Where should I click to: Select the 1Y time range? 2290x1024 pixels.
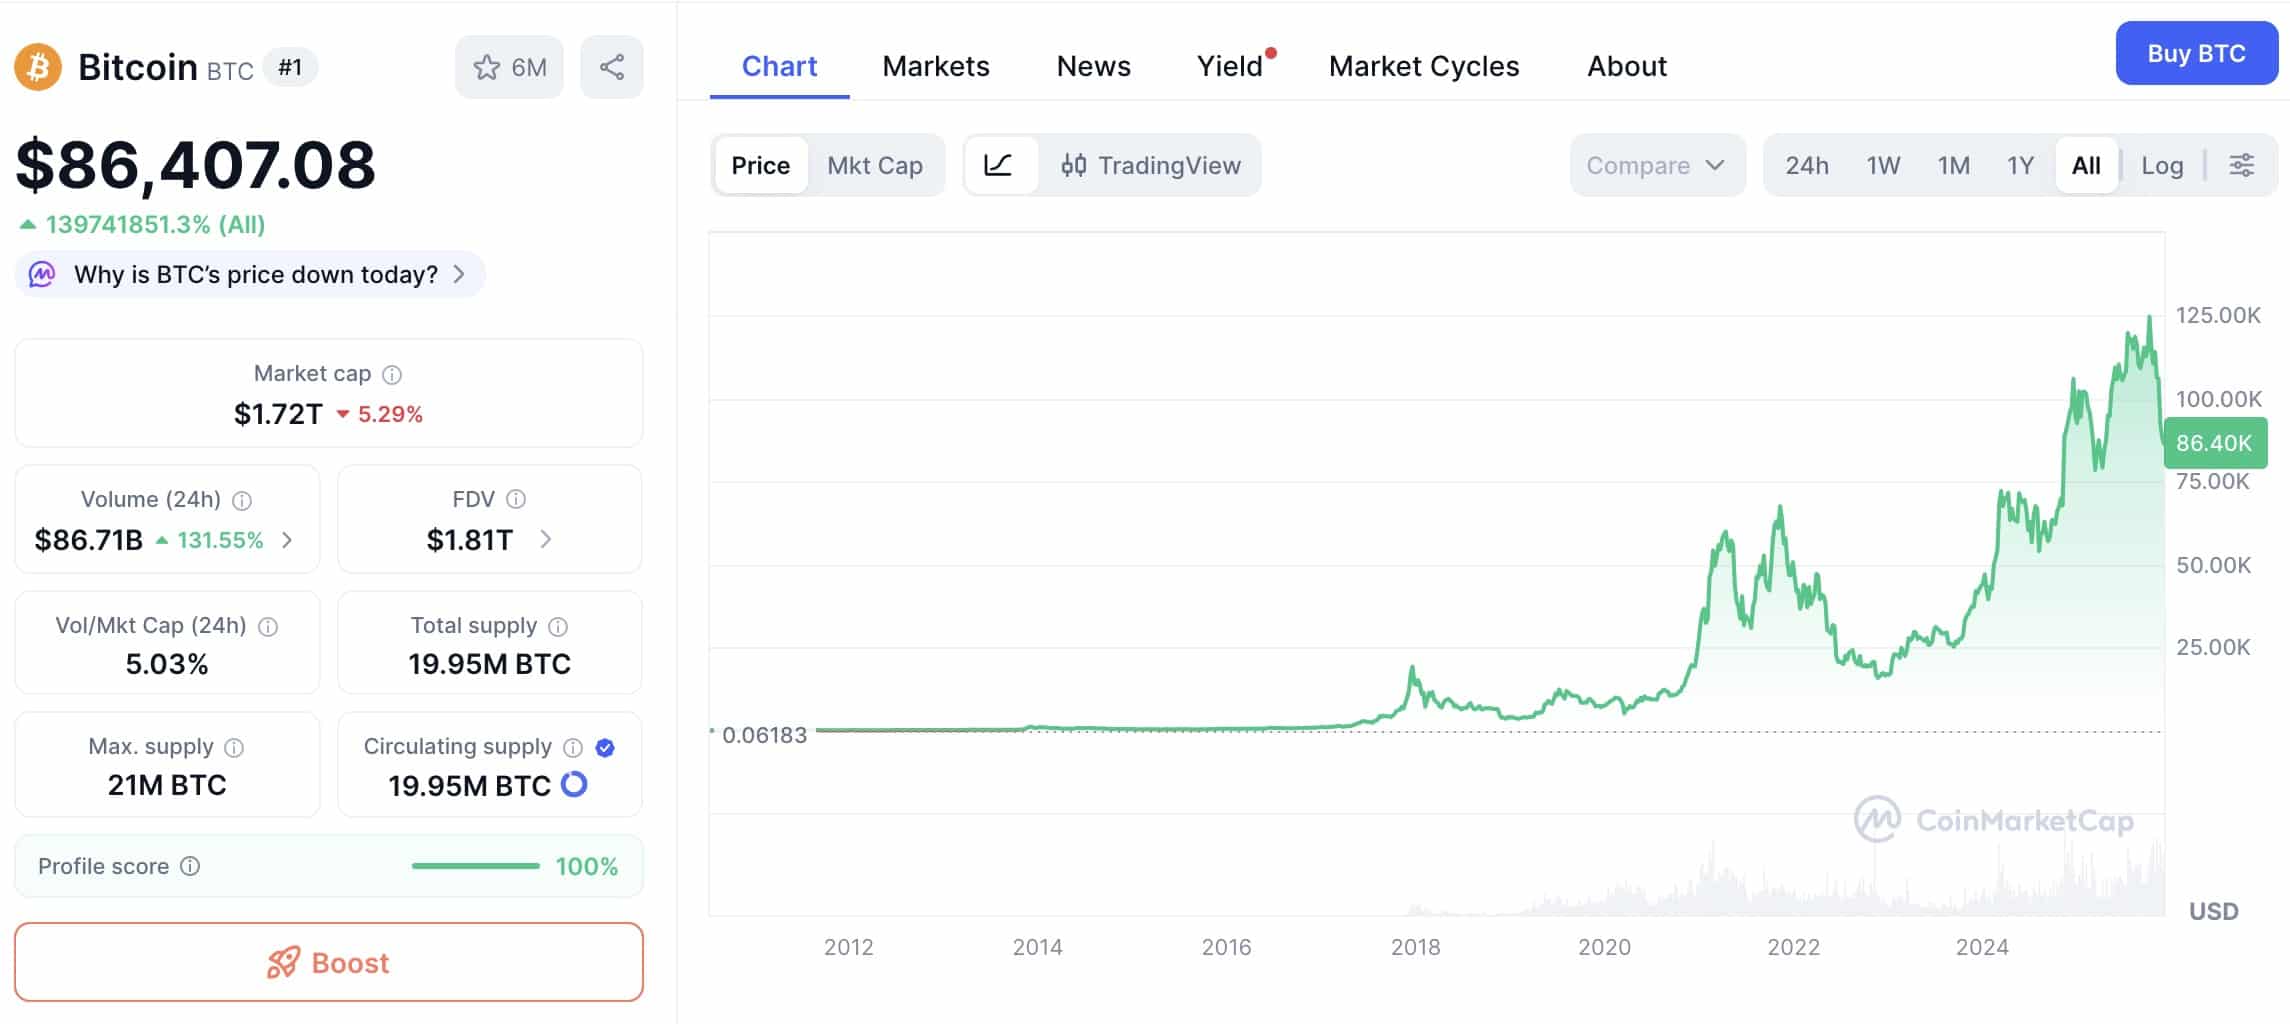pos(2020,165)
